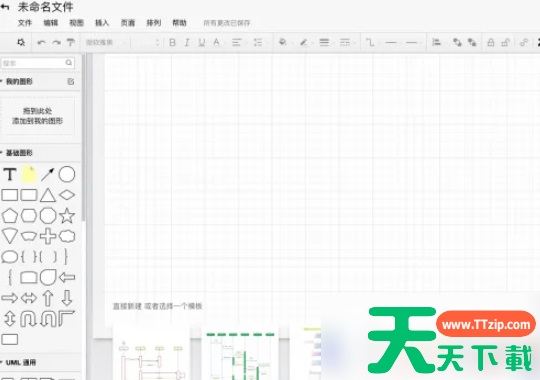This screenshot has width=540, height=380.
Task: Open the first sequence diagram template thumbnail
Action: tap(152, 353)
